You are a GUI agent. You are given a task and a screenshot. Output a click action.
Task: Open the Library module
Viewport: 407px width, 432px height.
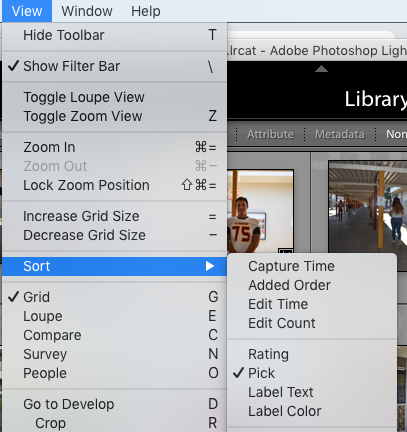tap(376, 99)
